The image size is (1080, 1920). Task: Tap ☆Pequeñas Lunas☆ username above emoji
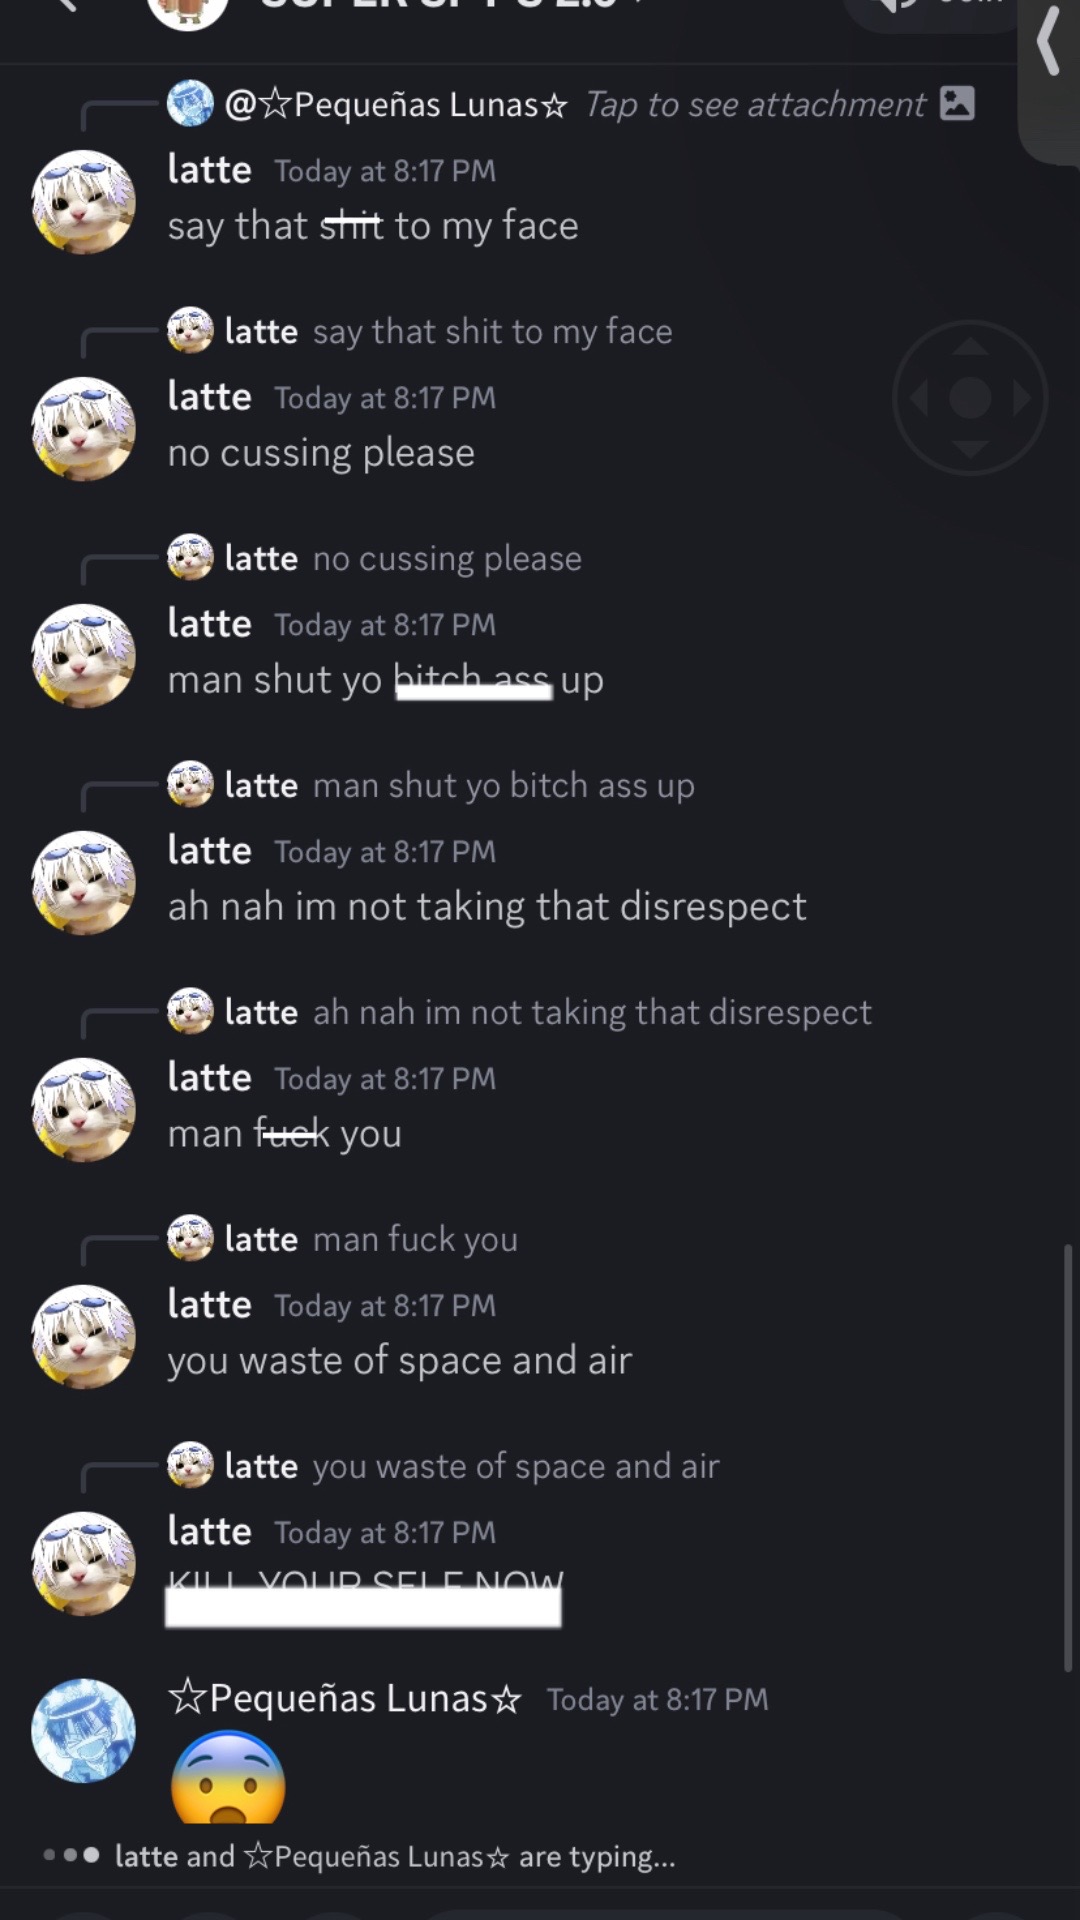pos(345,1698)
